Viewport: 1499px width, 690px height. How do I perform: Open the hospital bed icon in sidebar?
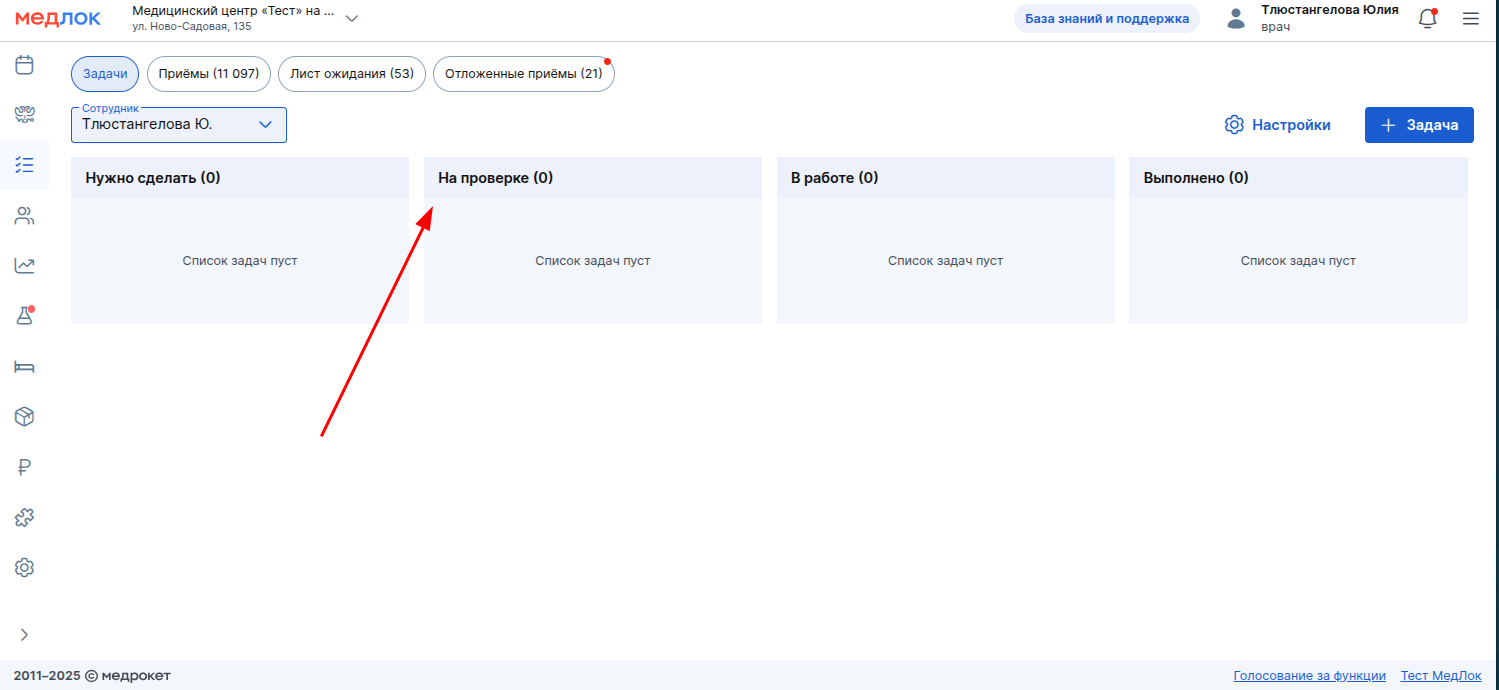click(24, 366)
